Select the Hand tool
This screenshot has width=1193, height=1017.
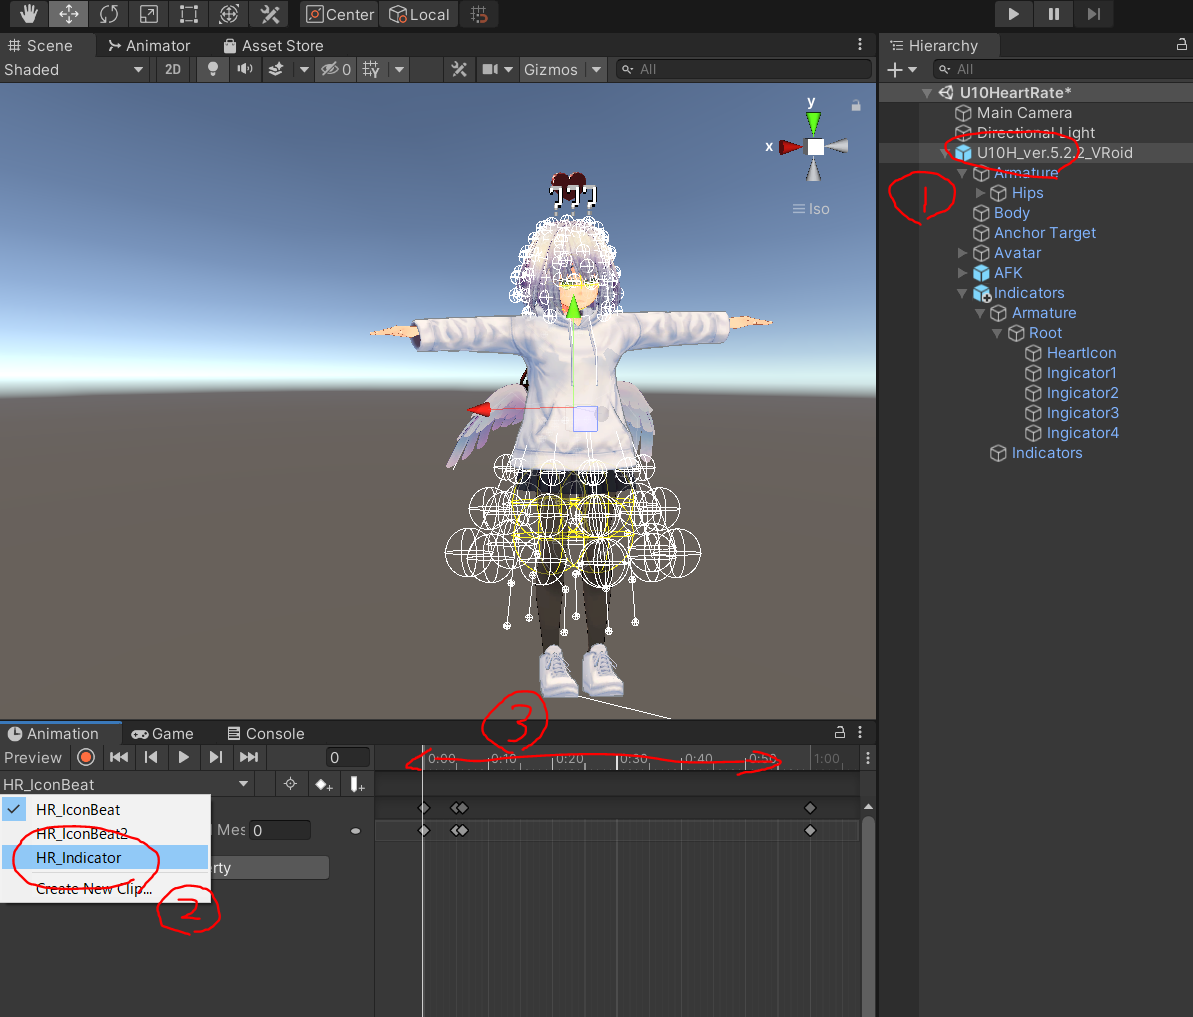tap(29, 14)
